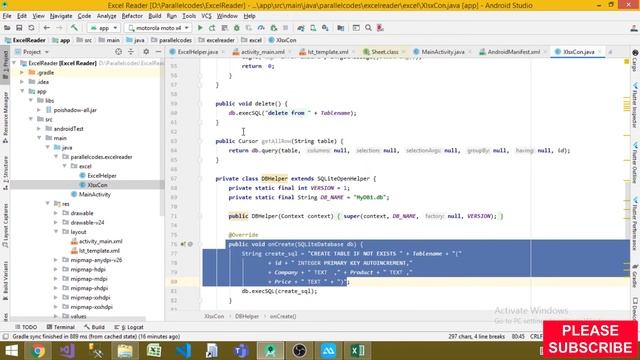Click the Save All toolbar icon
Screen dimensions: 640x360
(x=19, y=28)
